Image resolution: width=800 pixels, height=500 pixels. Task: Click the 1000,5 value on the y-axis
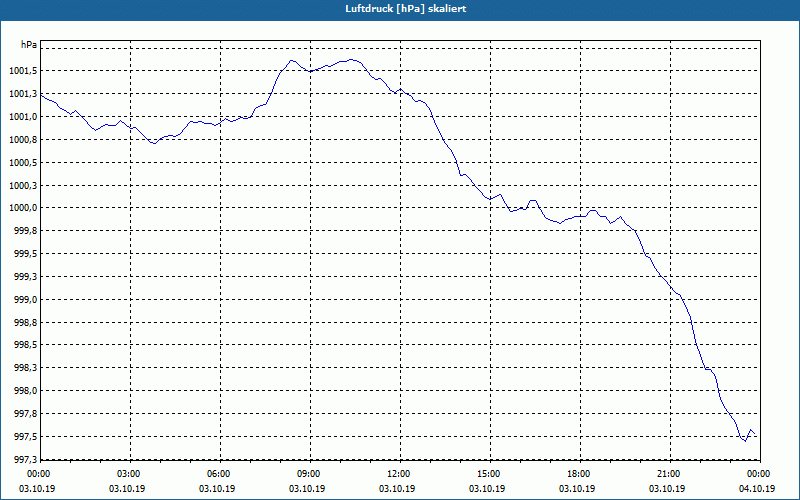click(x=23, y=163)
